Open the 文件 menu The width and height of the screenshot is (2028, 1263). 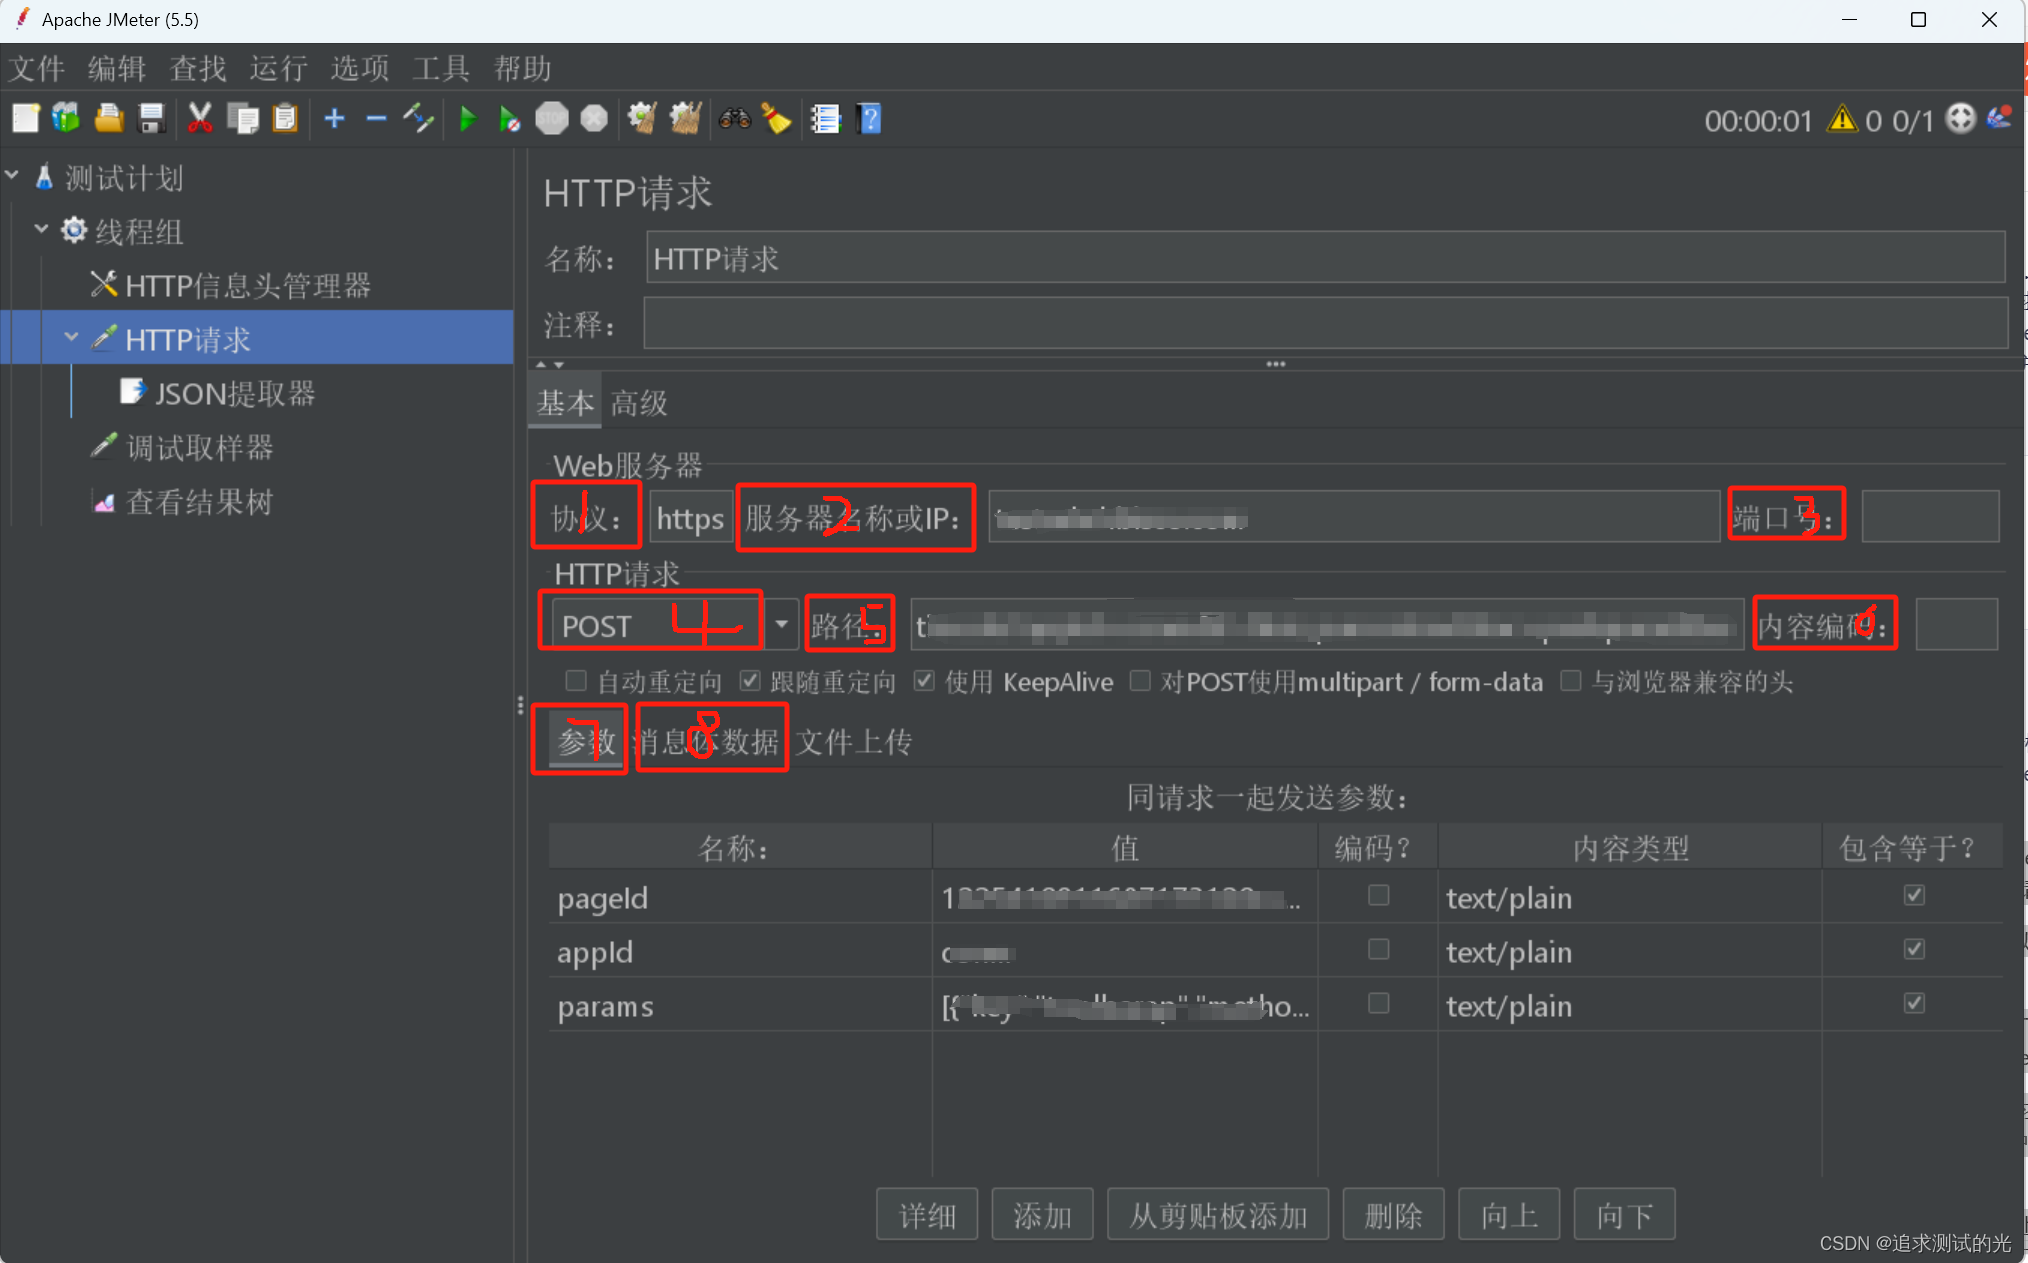(37, 68)
